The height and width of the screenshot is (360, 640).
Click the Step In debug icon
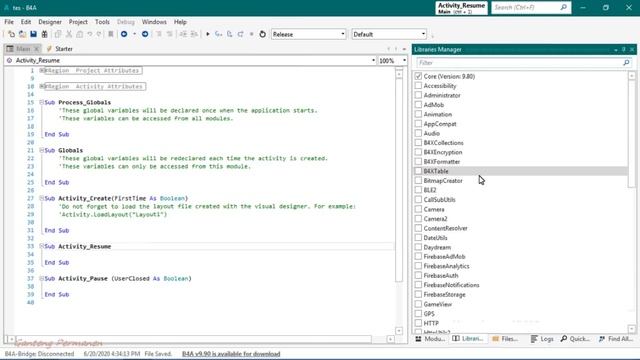218,34
